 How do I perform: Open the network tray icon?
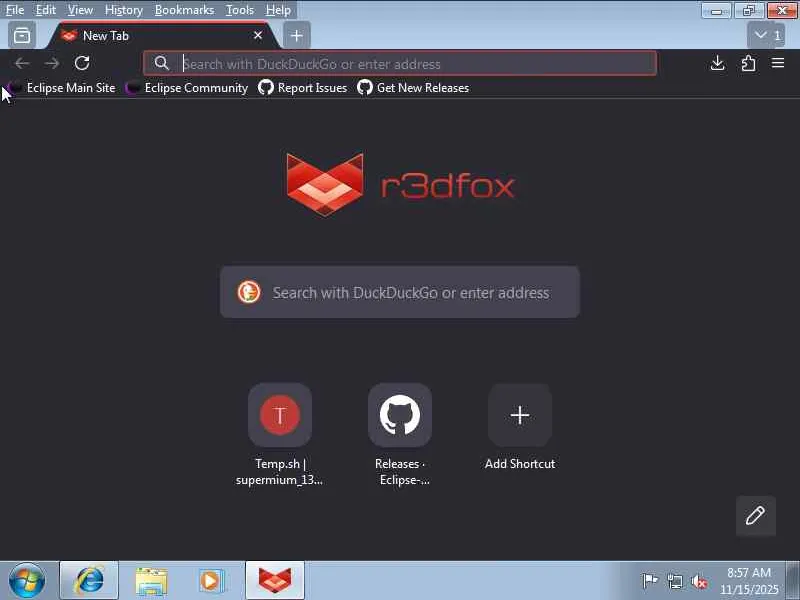pyautogui.click(x=674, y=581)
